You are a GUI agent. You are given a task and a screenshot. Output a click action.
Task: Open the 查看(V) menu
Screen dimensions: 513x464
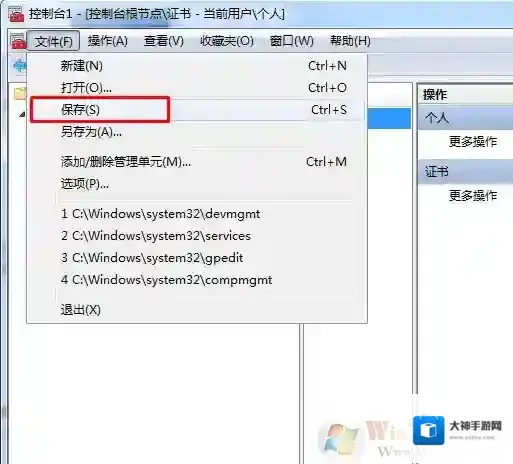click(164, 41)
